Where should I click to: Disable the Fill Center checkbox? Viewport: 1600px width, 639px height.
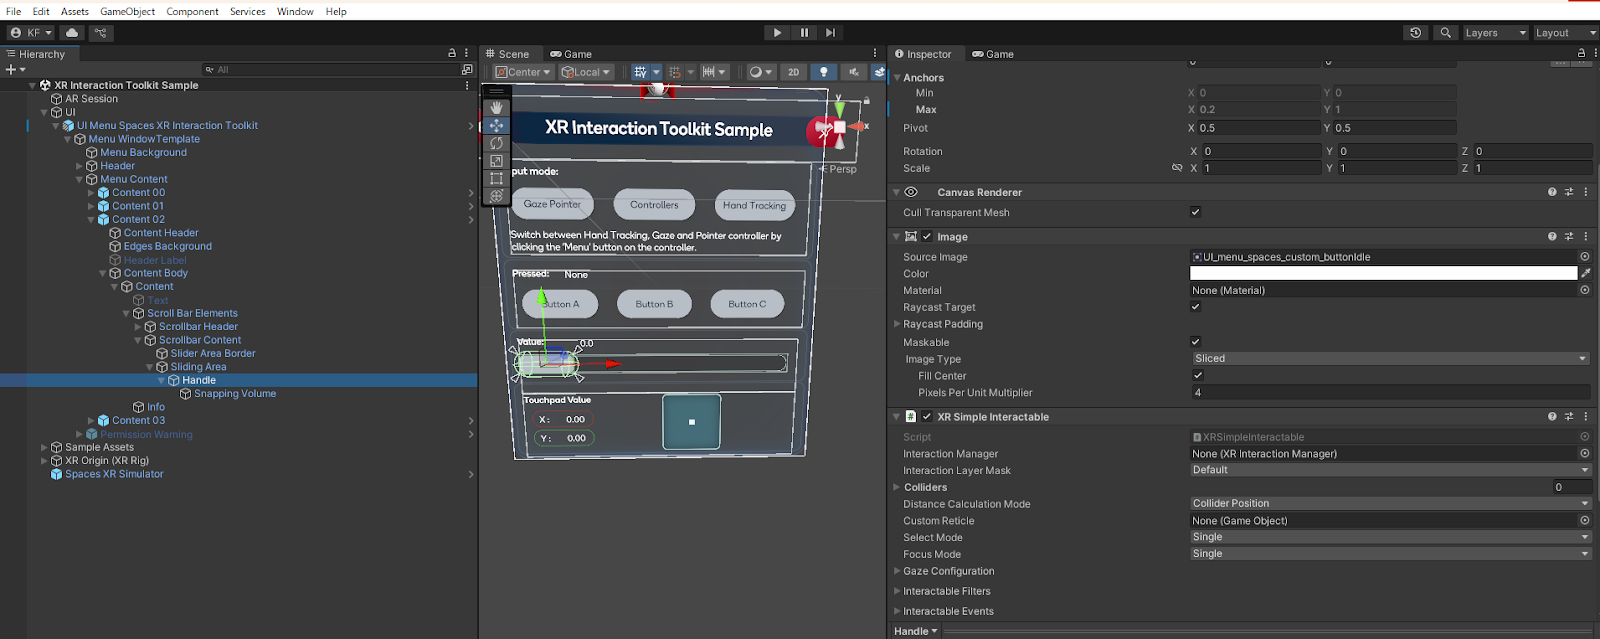tap(1198, 376)
